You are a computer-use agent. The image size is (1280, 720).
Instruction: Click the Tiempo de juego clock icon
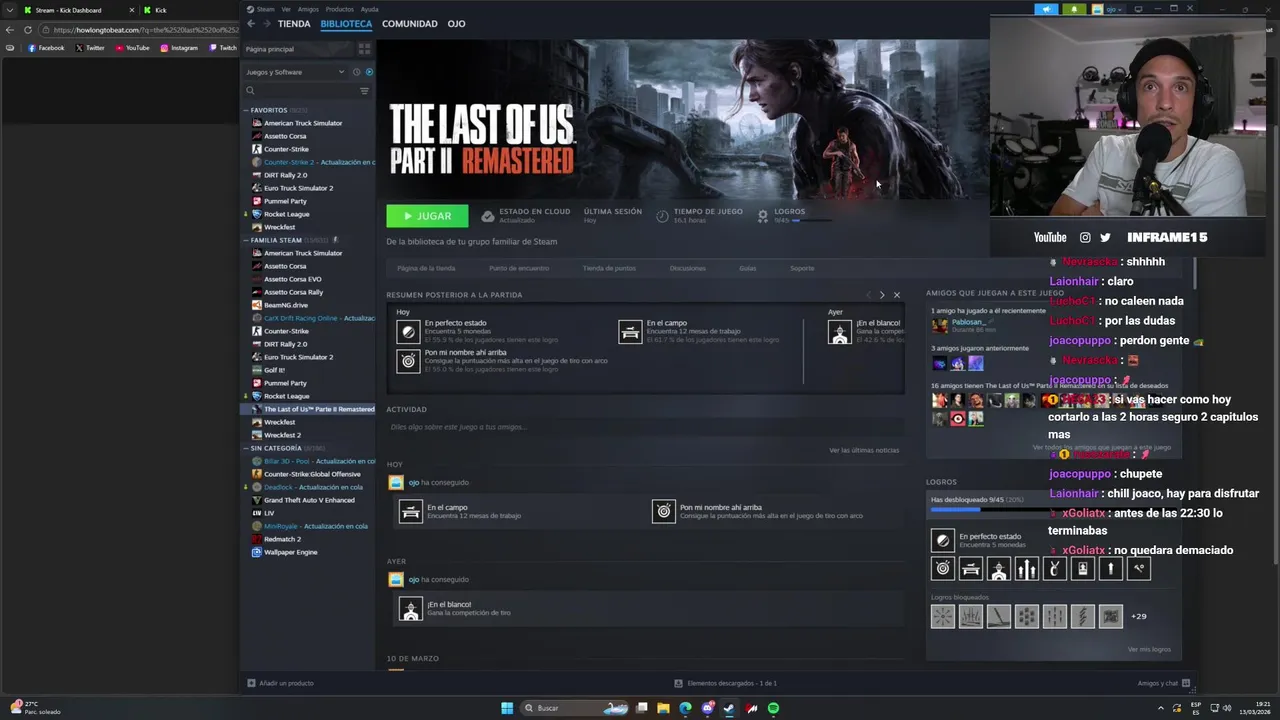tap(663, 216)
